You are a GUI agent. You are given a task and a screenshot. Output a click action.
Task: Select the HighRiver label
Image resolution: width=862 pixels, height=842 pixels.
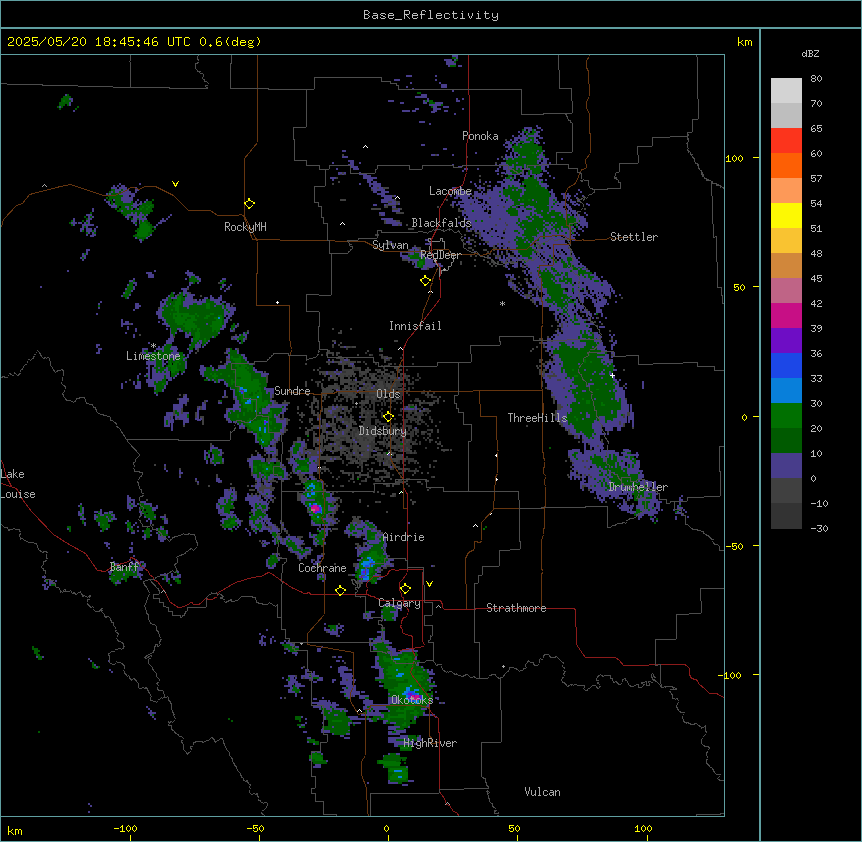[x=430, y=743]
